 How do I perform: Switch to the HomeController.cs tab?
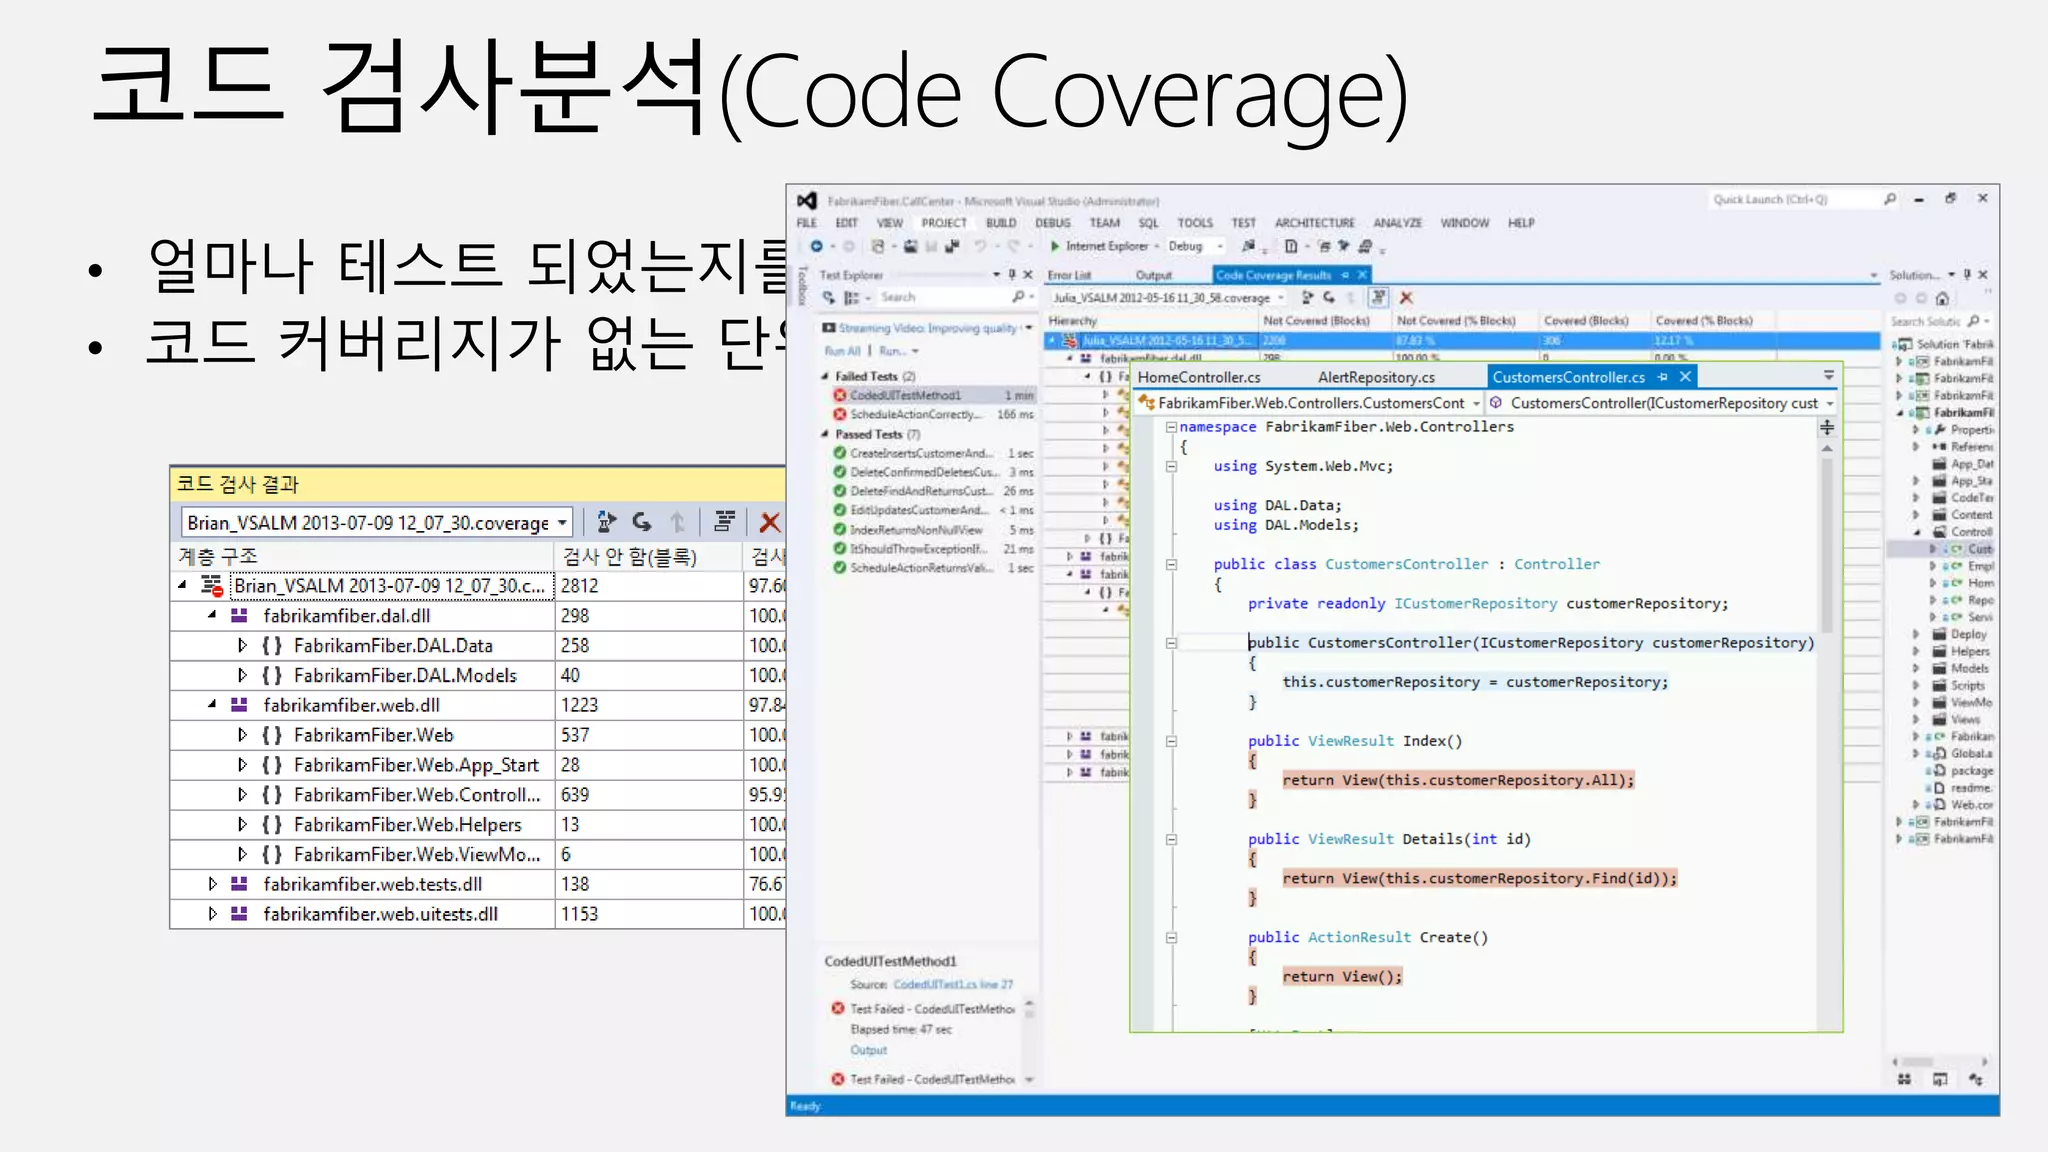(1198, 377)
